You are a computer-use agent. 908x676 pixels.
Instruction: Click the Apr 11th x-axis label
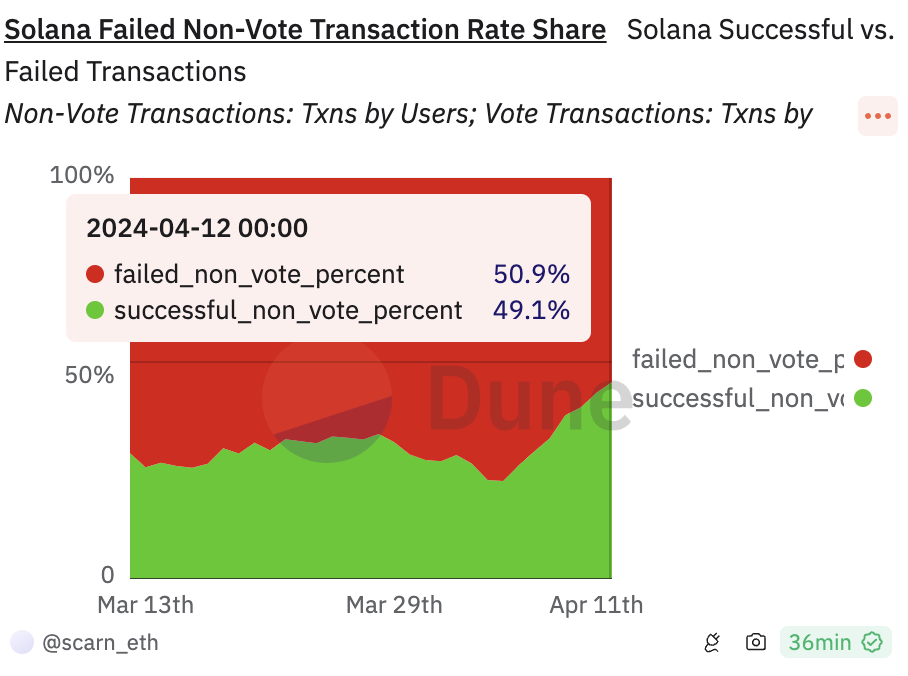pyautogui.click(x=596, y=605)
